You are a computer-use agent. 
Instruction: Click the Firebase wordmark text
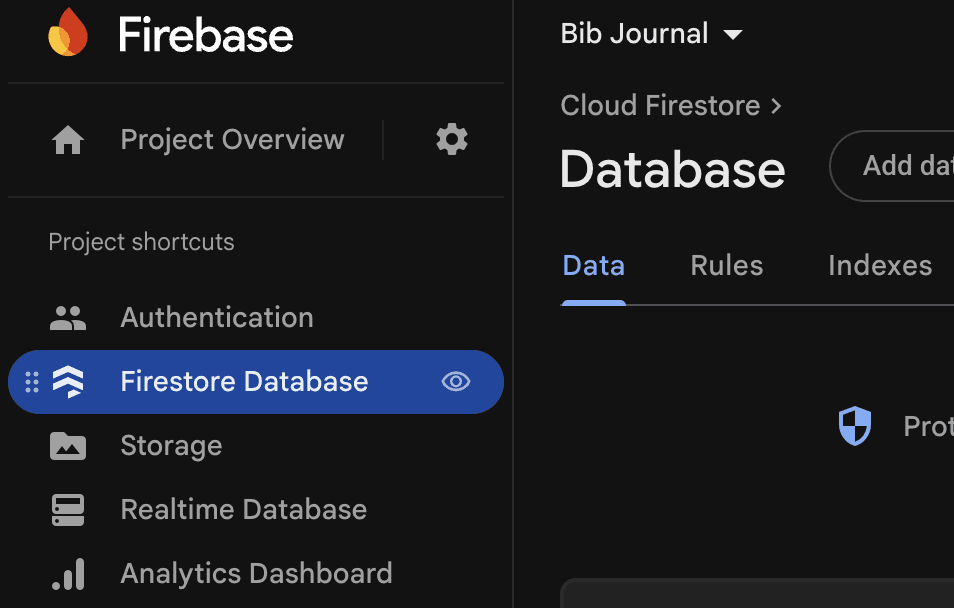click(206, 35)
